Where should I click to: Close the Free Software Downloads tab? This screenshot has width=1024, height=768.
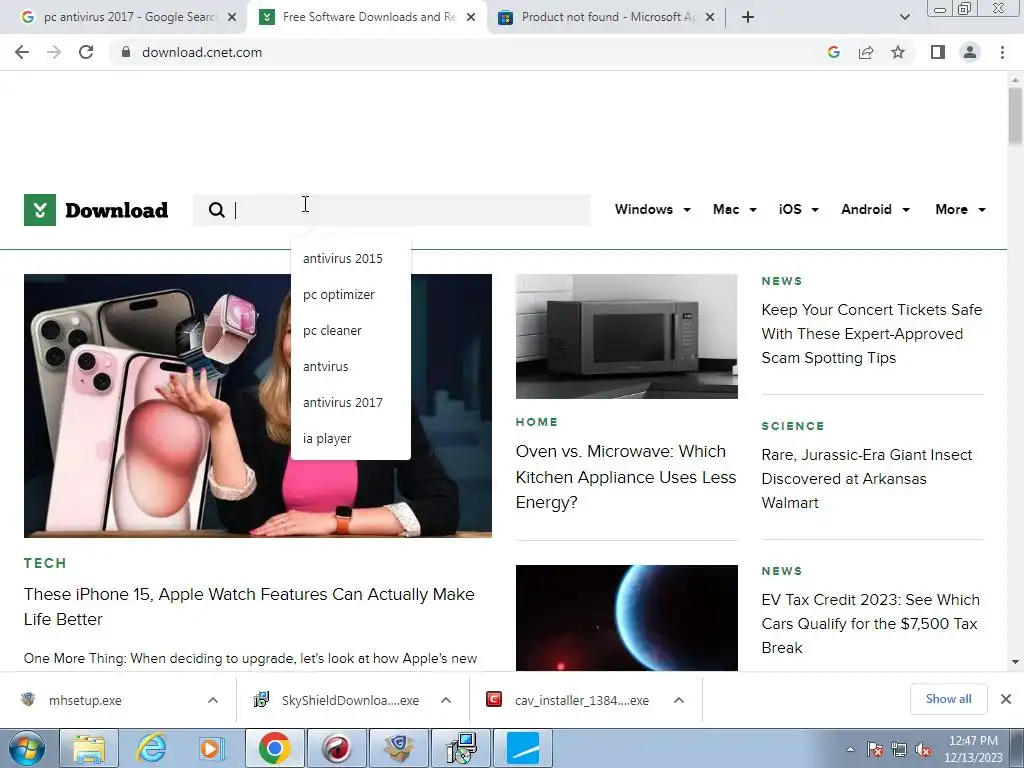pos(471,17)
